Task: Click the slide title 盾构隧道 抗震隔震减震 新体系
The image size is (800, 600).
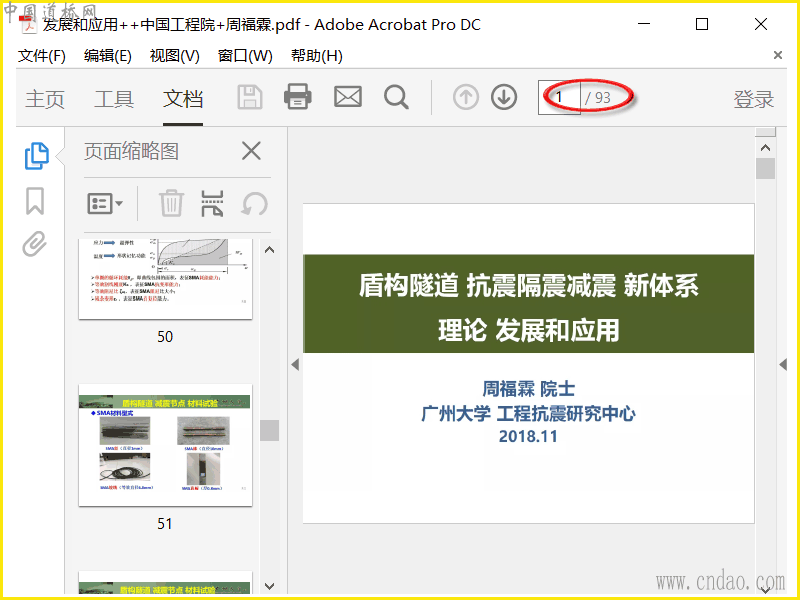Action: tap(529, 285)
